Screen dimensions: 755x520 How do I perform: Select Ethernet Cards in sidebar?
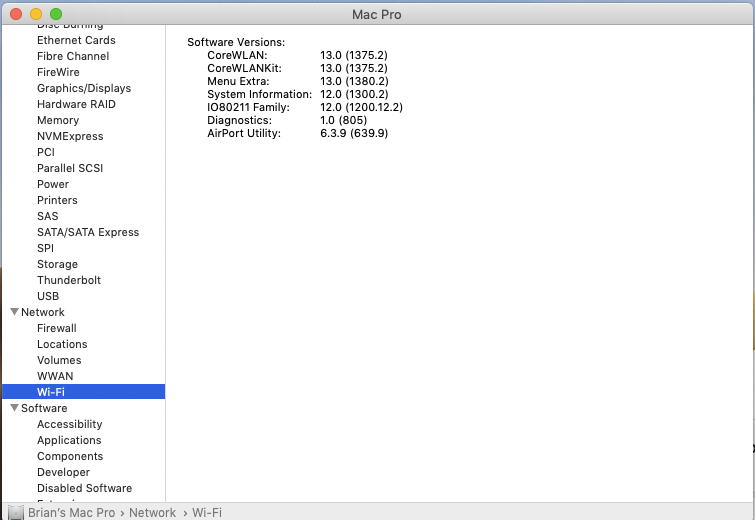tap(76, 40)
